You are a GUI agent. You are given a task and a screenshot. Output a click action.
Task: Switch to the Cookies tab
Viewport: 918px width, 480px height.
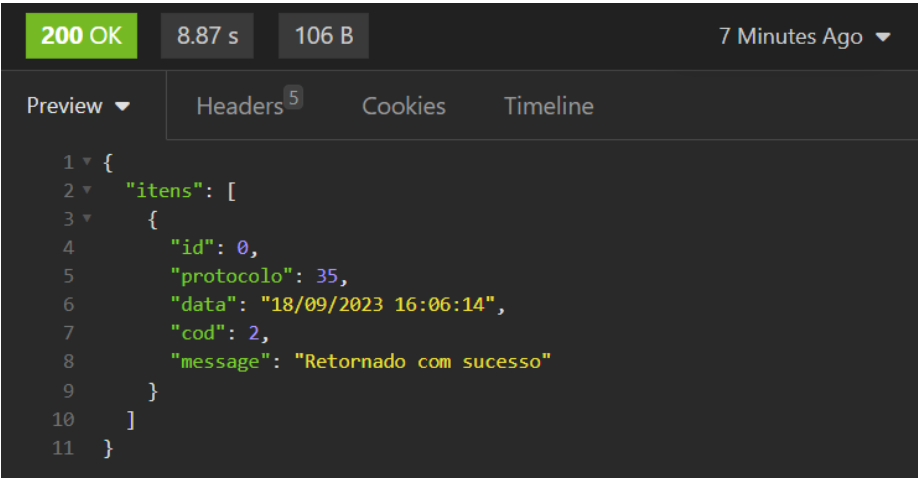click(404, 106)
